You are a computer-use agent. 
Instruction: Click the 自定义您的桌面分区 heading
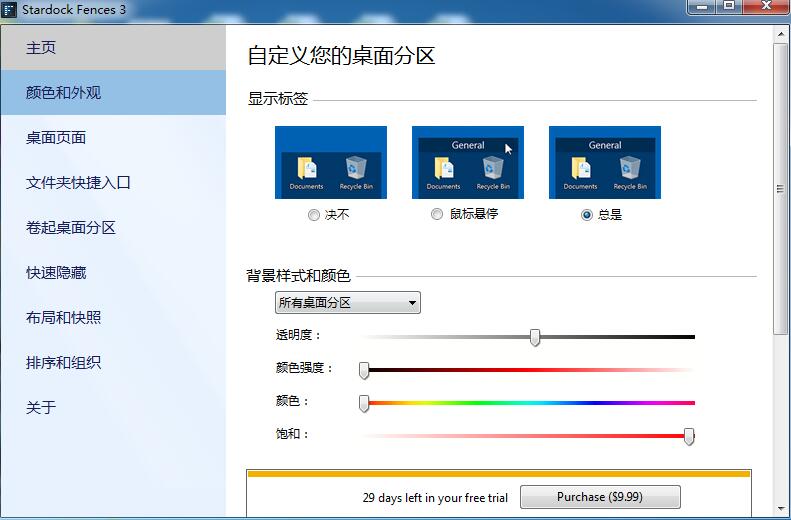click(342, 55)
